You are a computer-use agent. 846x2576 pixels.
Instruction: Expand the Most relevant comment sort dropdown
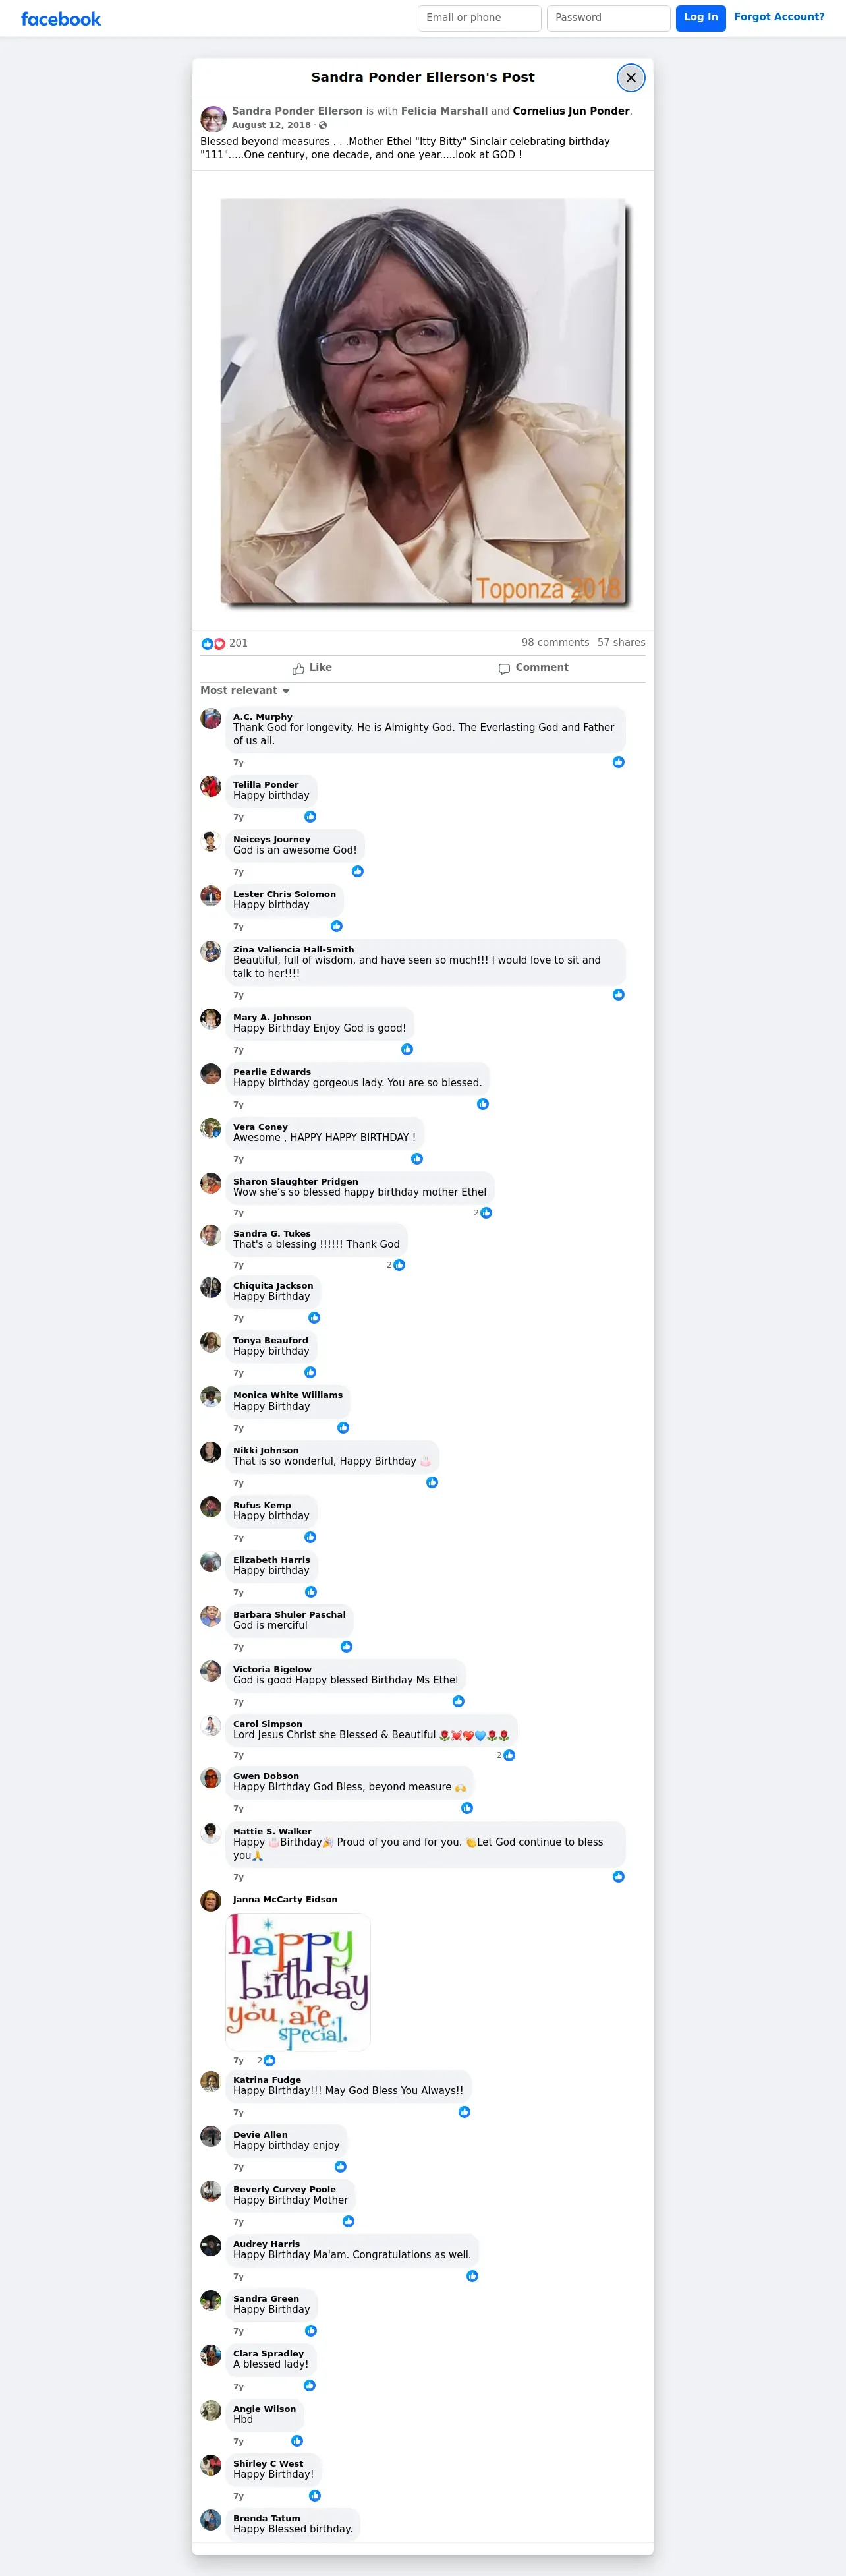245,691
